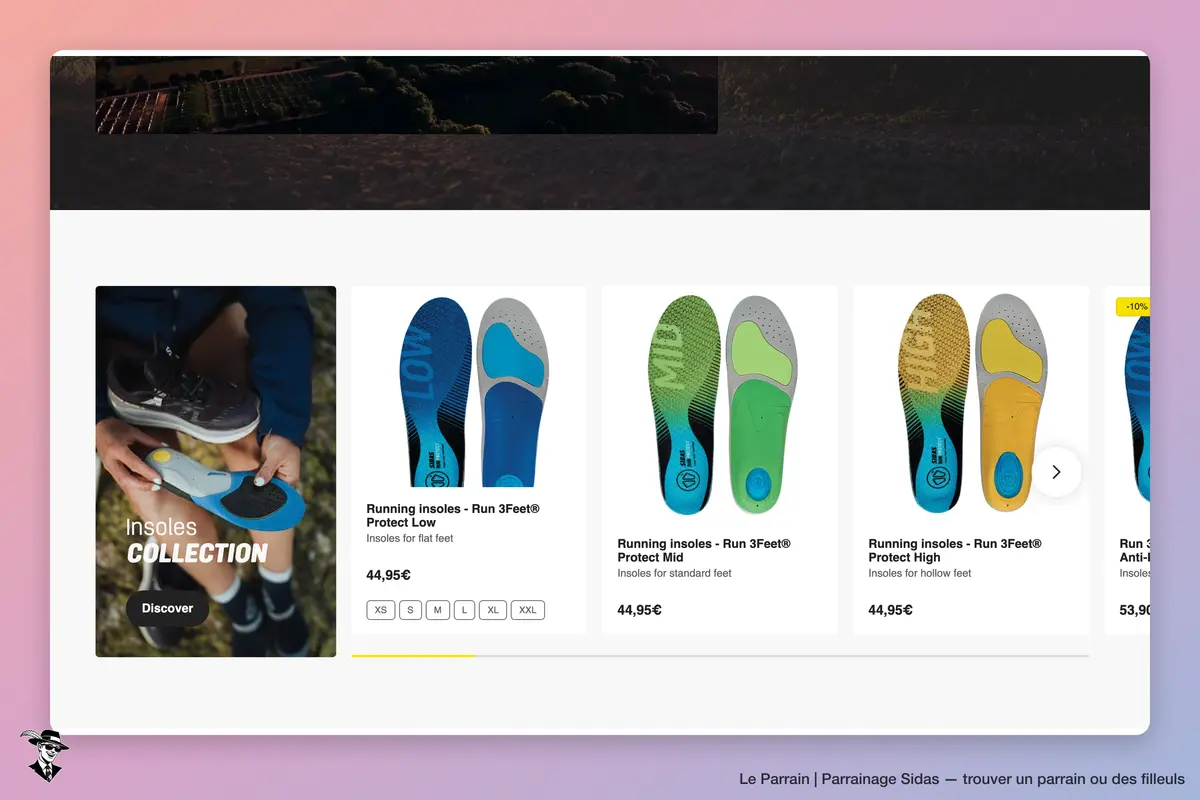Open the Run 3Feet® Protect High title link

point(955,551)
